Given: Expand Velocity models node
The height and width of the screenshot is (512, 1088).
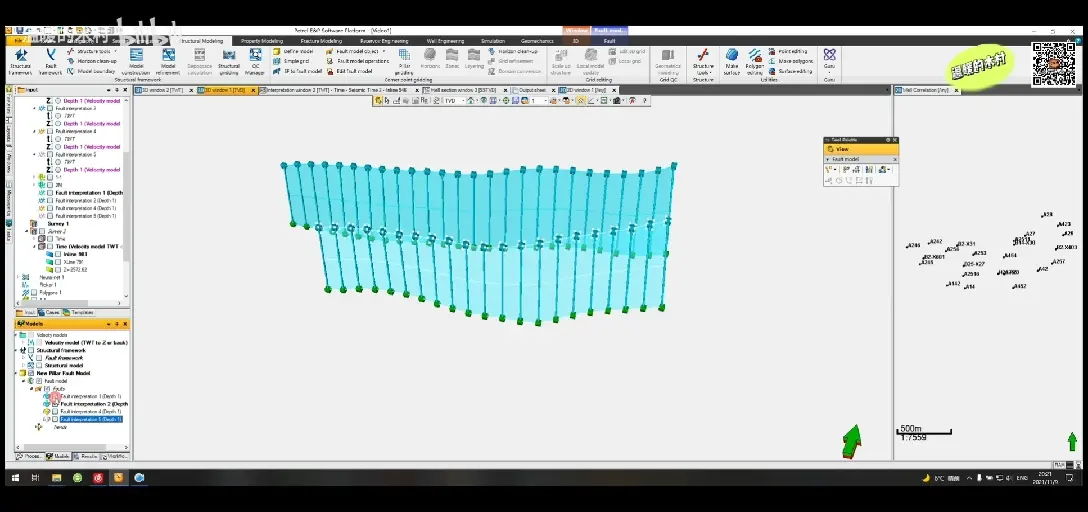Looking at the screenshot, I should tap(17, 335).
